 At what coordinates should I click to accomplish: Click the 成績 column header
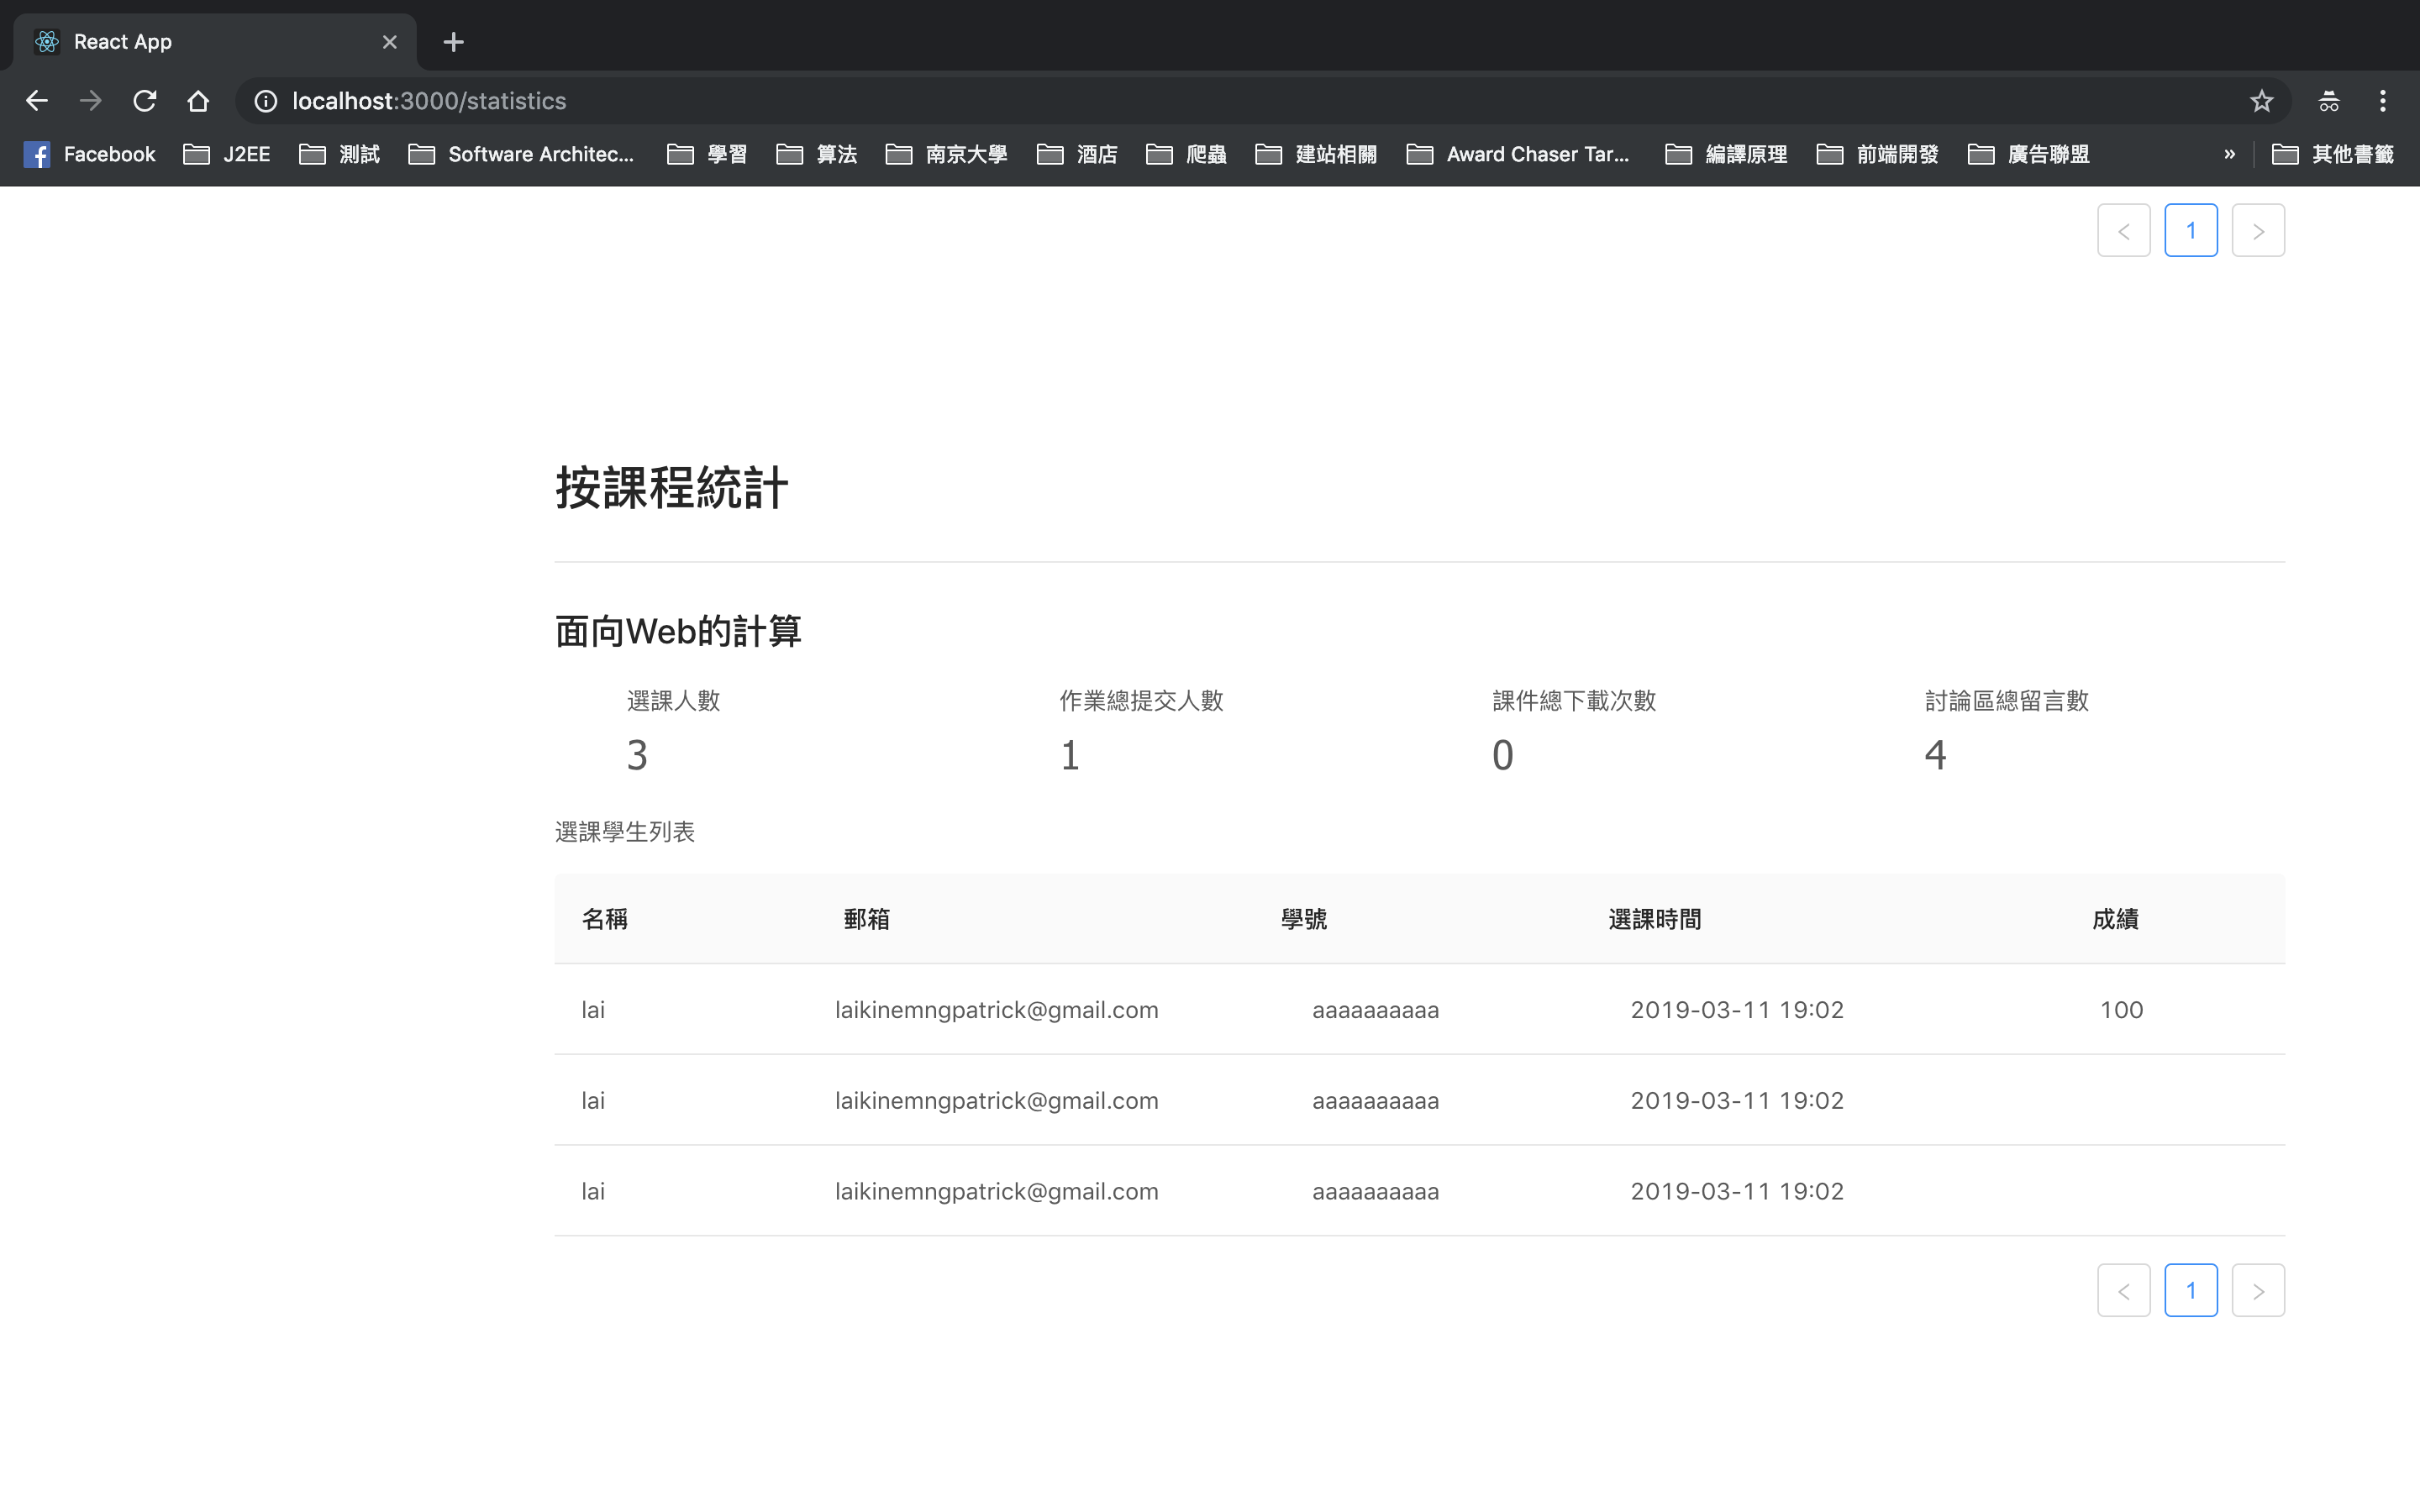(x=2114, y=919)
